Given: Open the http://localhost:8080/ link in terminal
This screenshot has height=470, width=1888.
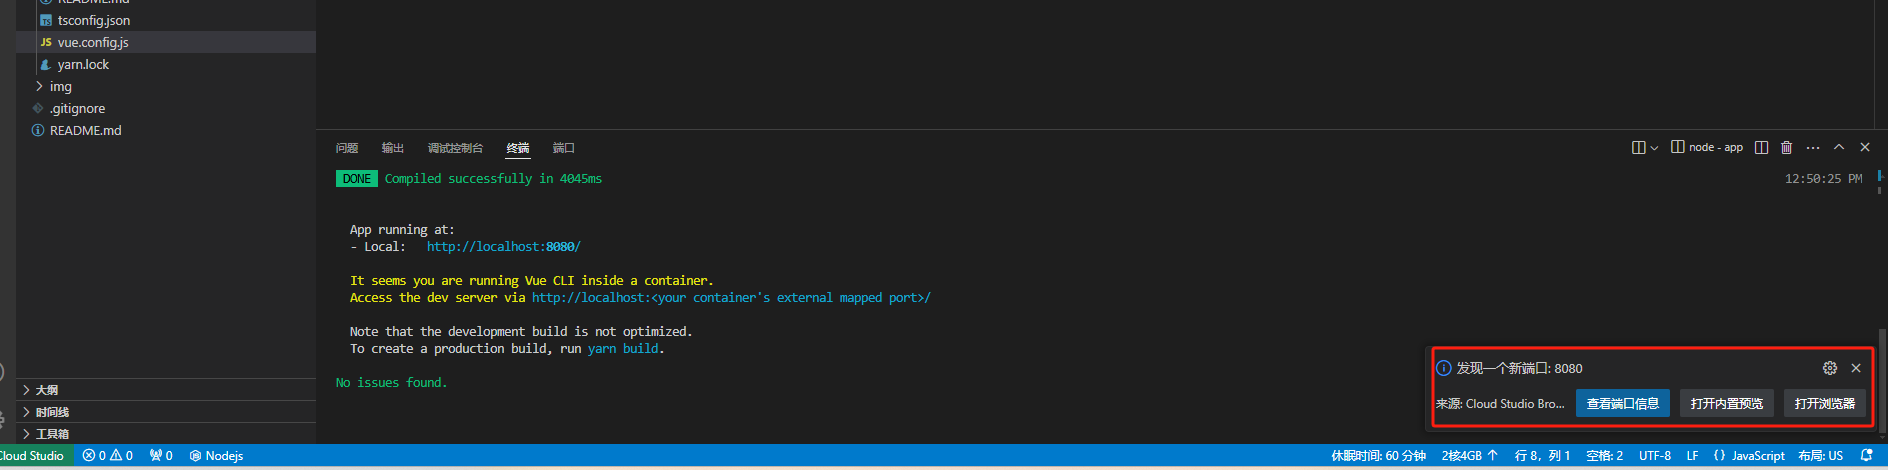Looking at the screenshot, I should tap(503, 246).
